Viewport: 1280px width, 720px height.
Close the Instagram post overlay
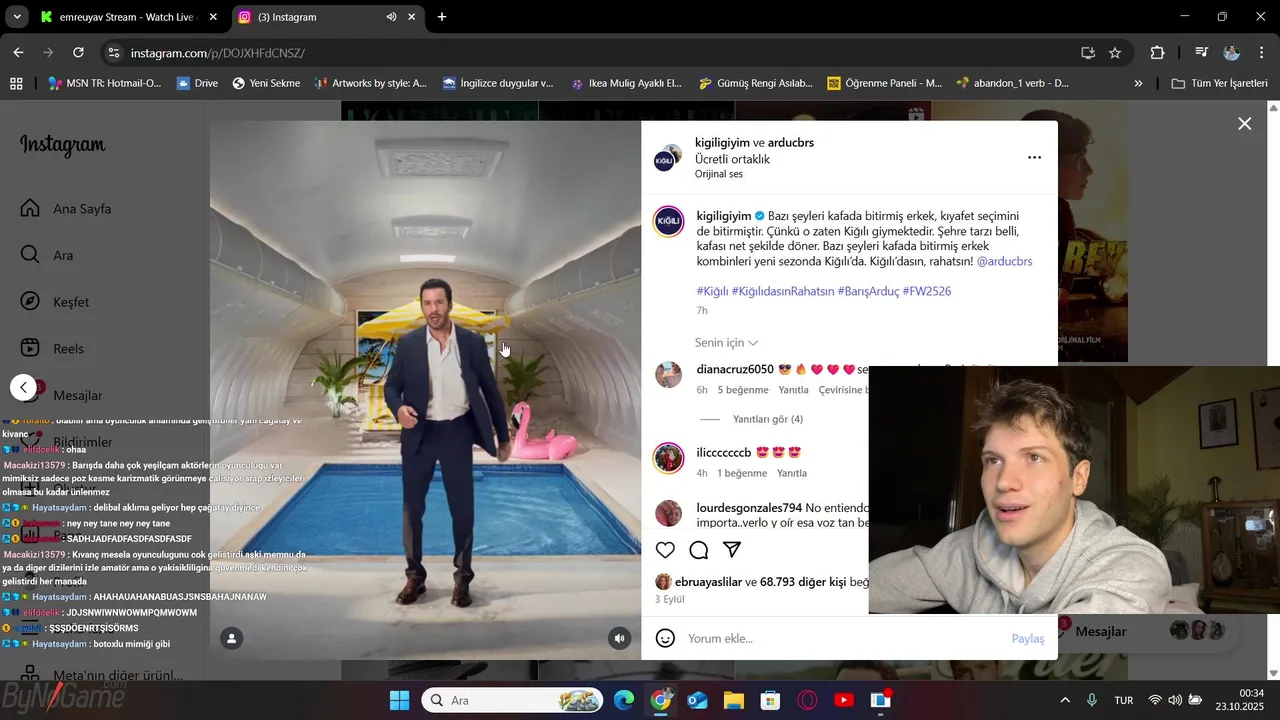point(1244,124)
